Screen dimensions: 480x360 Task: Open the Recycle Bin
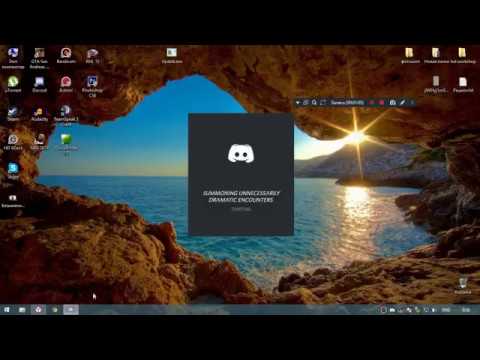463,286
